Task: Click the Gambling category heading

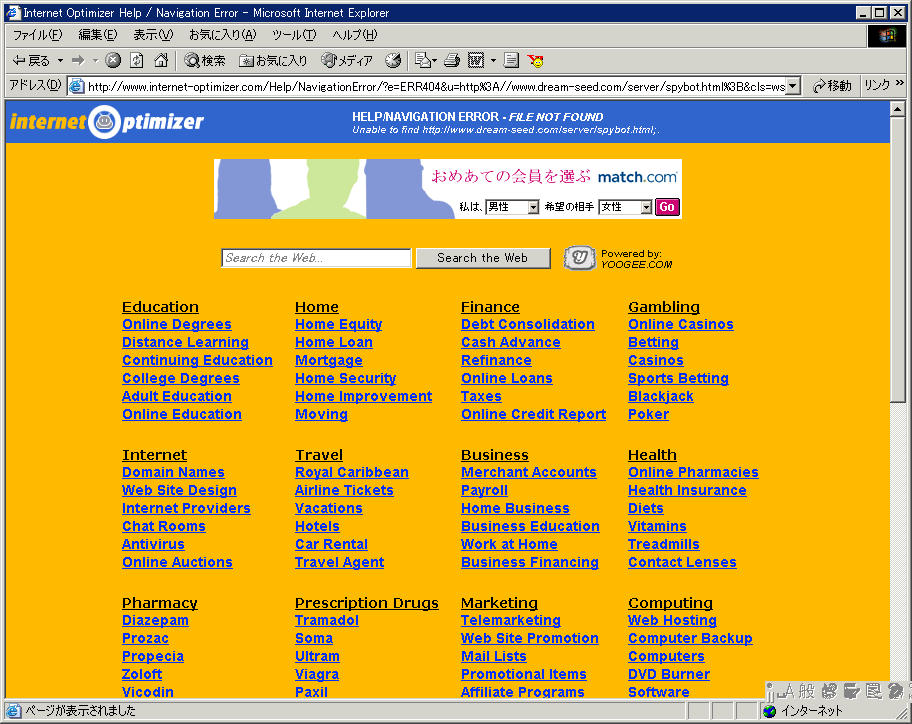Action: (664, 307)
